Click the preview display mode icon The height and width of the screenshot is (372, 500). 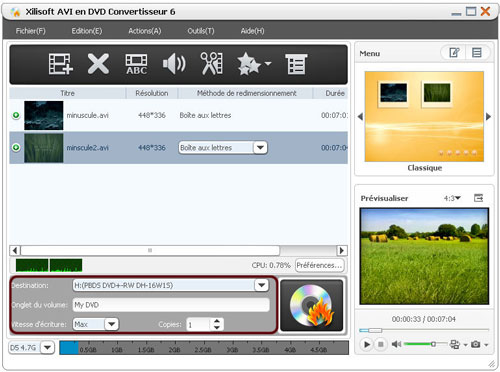[x=454, y=344]
